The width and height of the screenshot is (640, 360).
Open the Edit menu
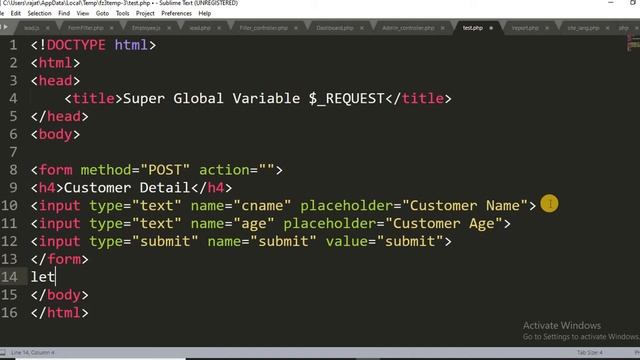(x=16, y=13)
